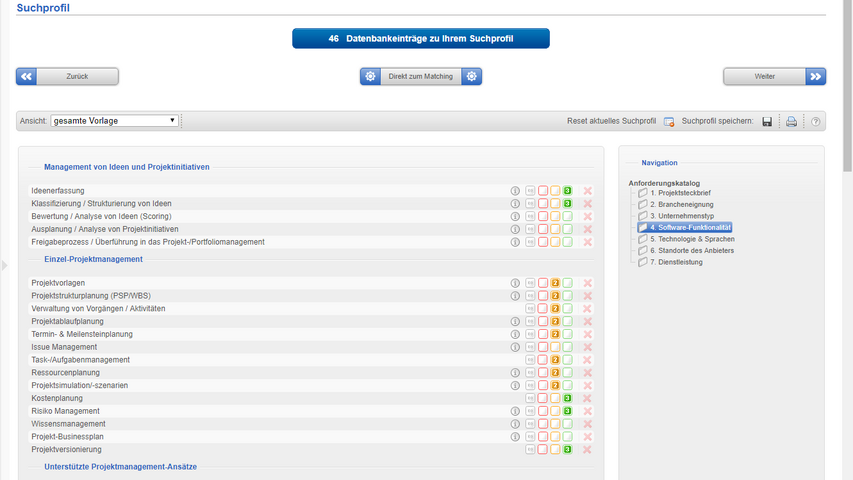853x480 pixels.
Task: Click the printer icon
Action: 791,121
